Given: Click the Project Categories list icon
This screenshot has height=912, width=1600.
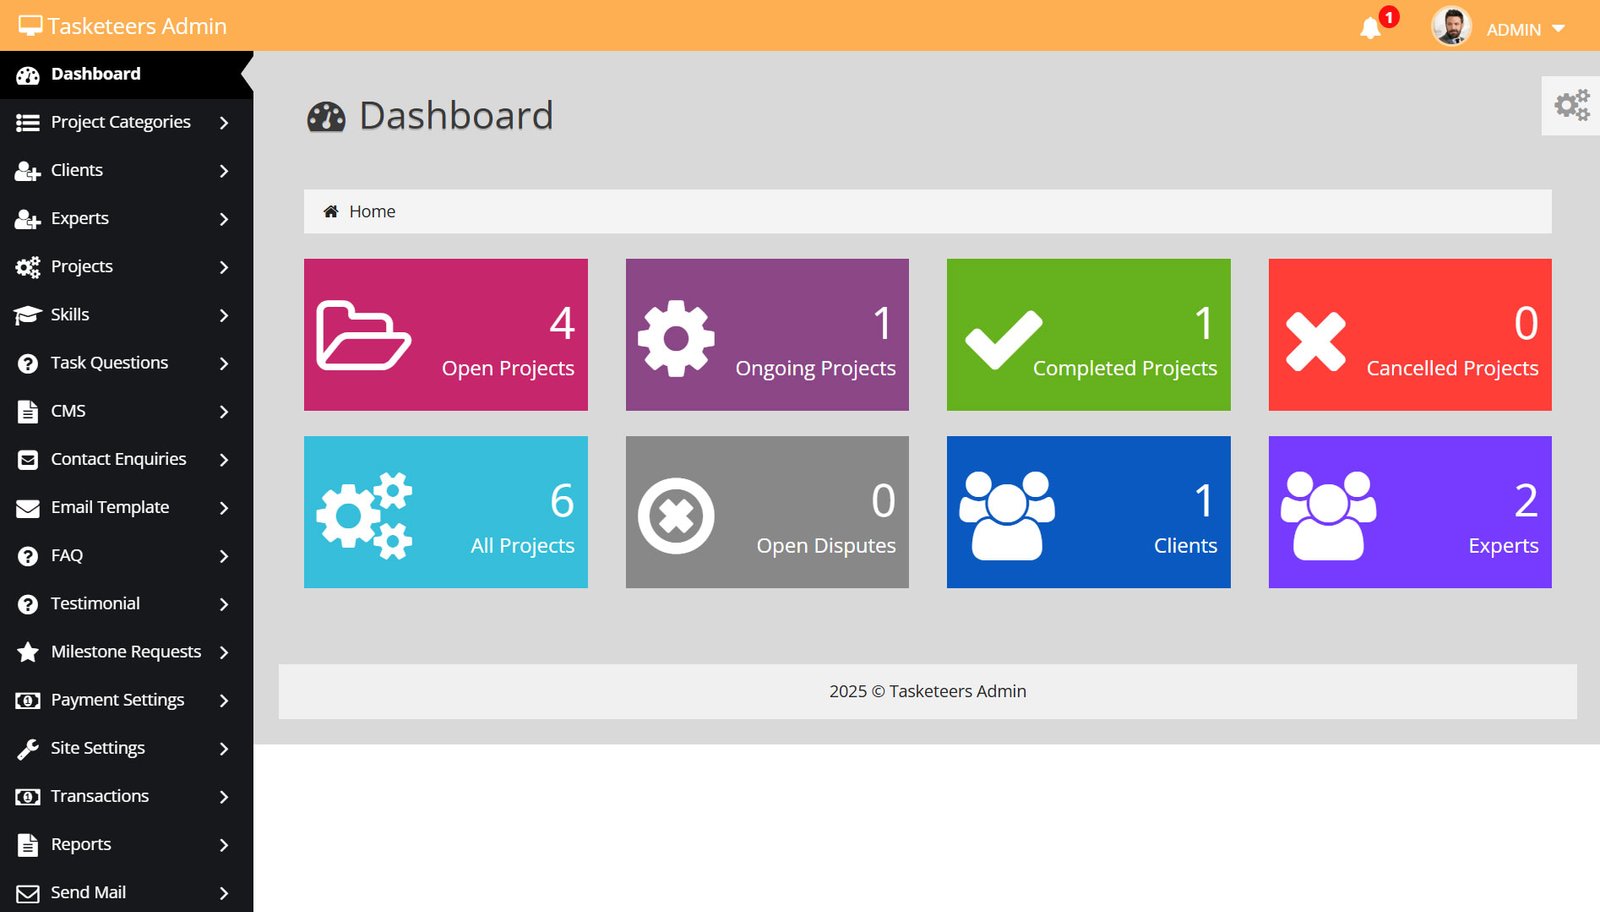Looking at the screenshot, I should point(28,123).
